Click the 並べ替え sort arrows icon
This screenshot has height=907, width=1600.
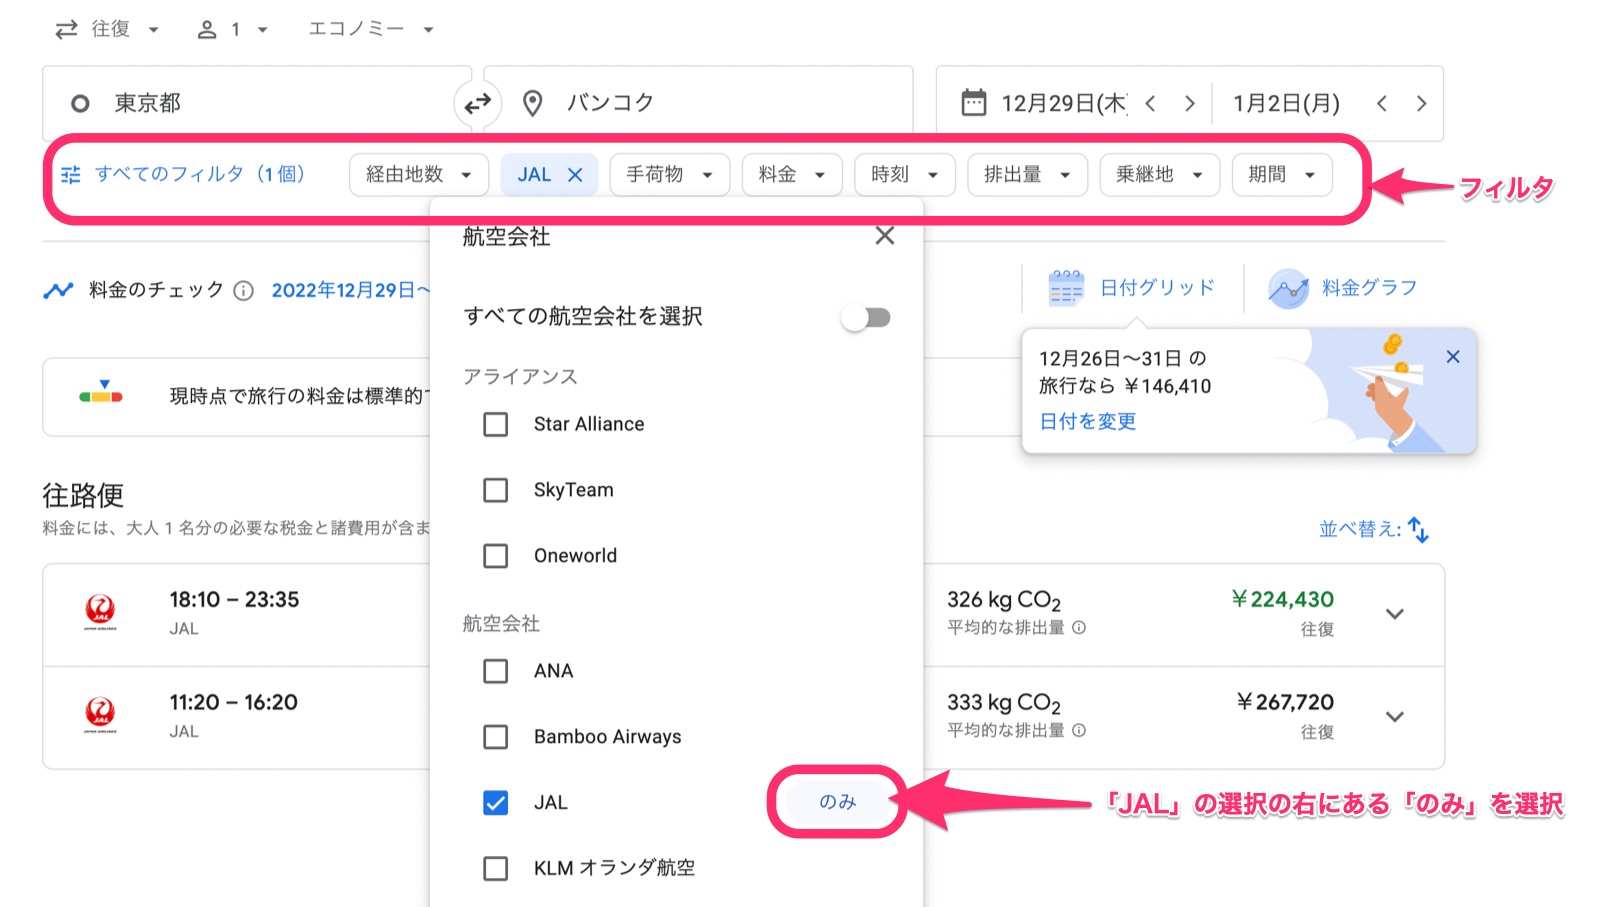1419,529
